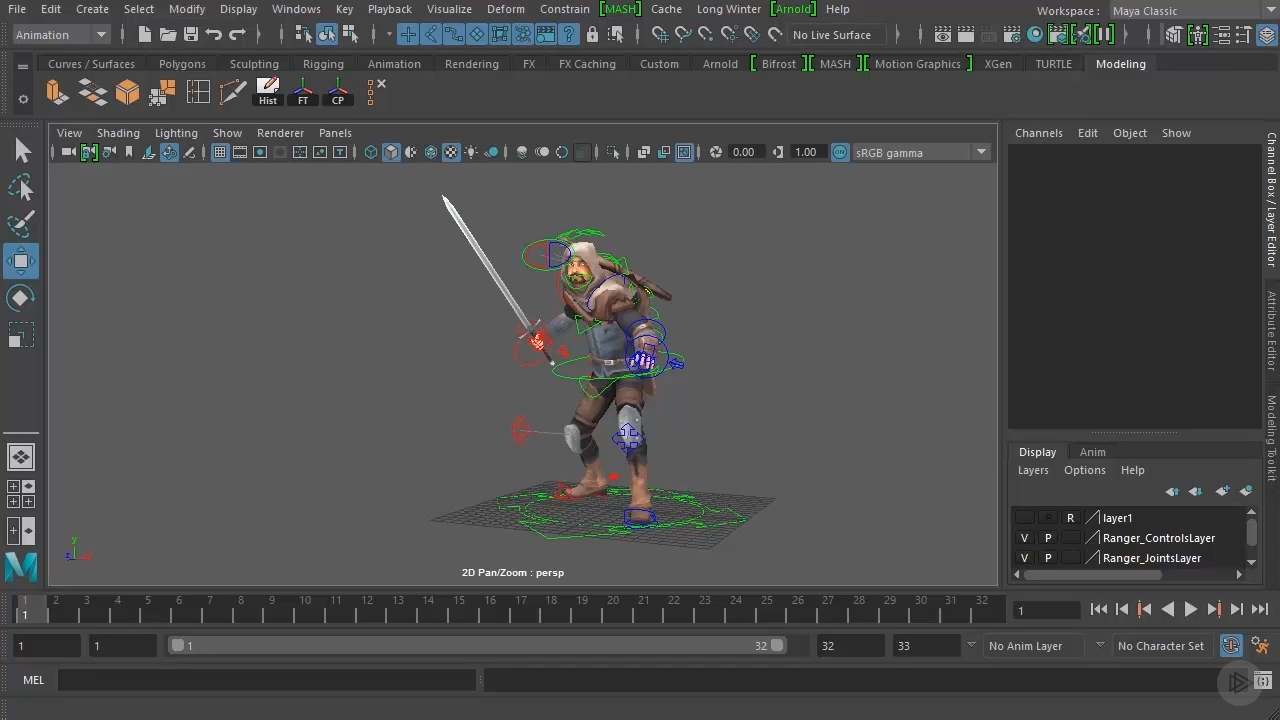The height and width of the screenshot is (720, 1280).
Task: Switch to the Rigging shelf tab
Action: [x=323, y=64]
